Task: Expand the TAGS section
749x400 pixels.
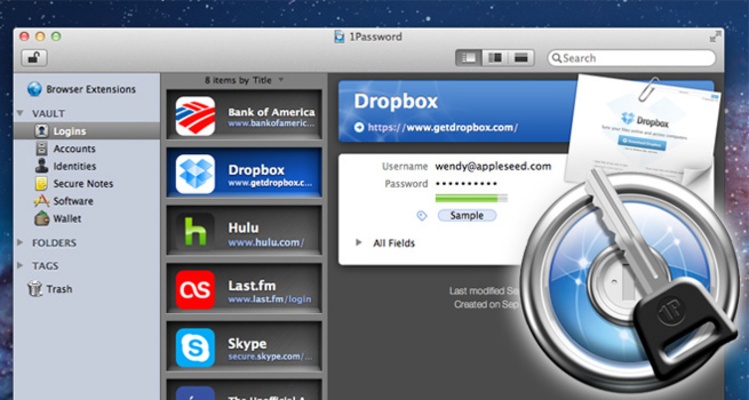Action: point(20,266)
